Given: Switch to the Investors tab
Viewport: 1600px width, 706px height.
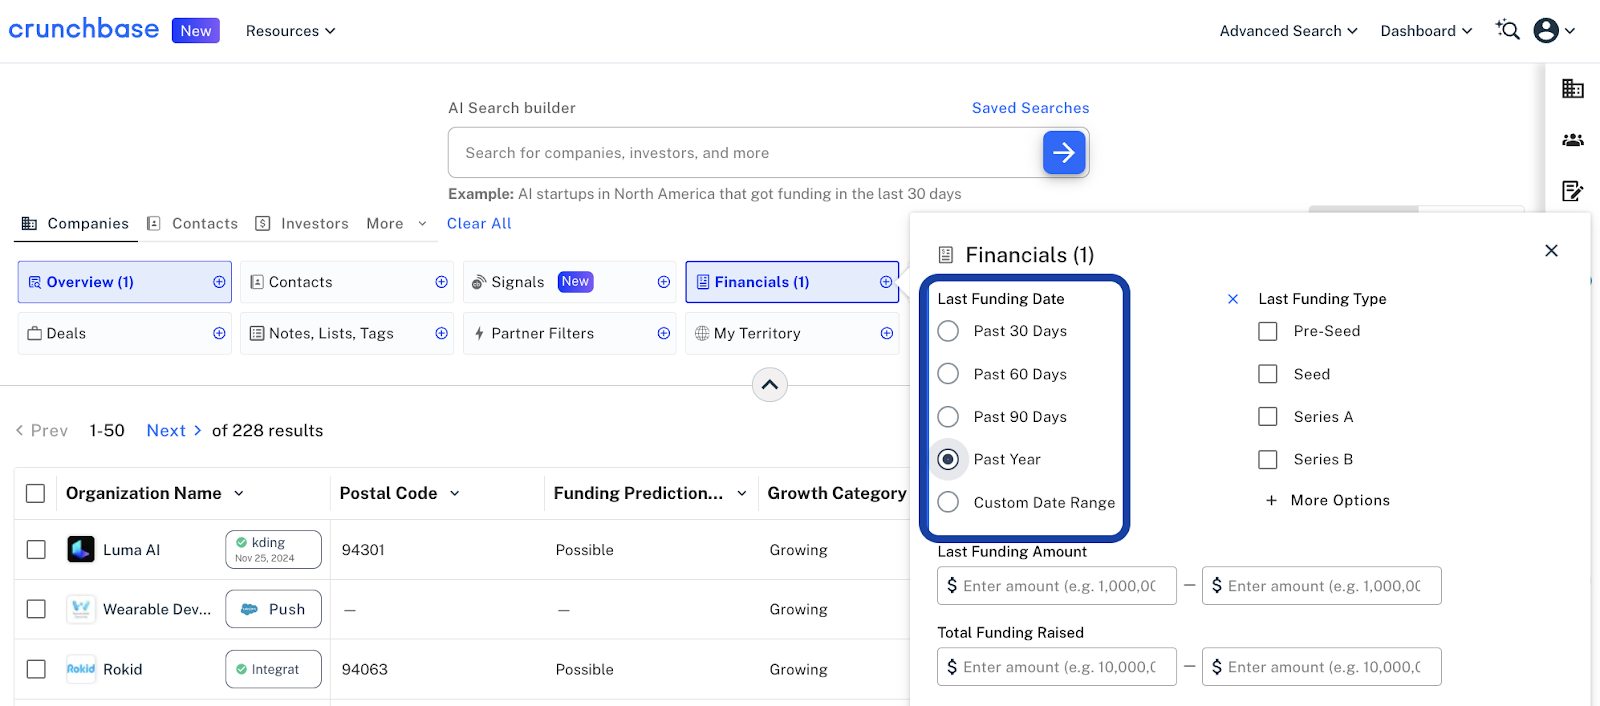Looking at the screenshot, I should pyautogui.click(x=302, y=224).
